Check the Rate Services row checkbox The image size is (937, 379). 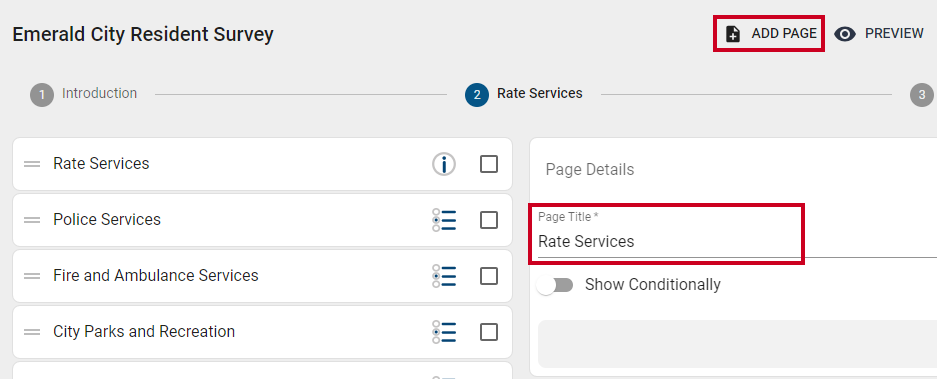tap(489, 164)
